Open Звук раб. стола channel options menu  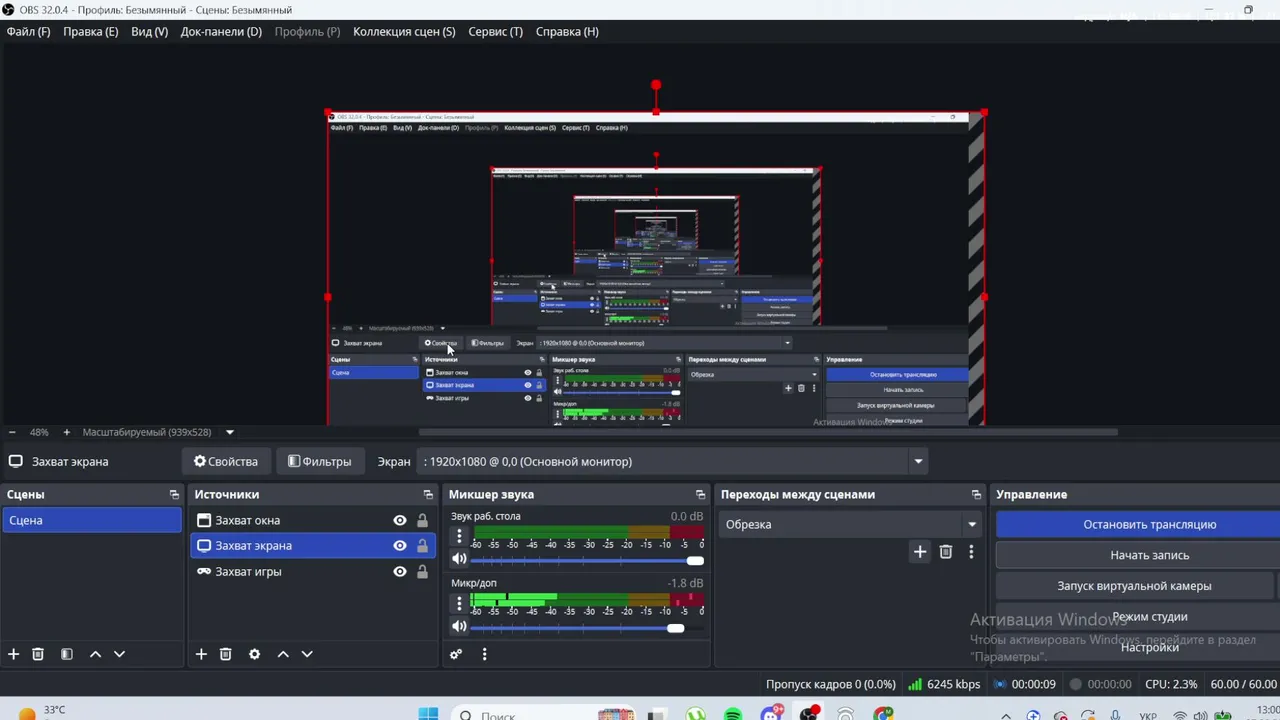(459, 537)
